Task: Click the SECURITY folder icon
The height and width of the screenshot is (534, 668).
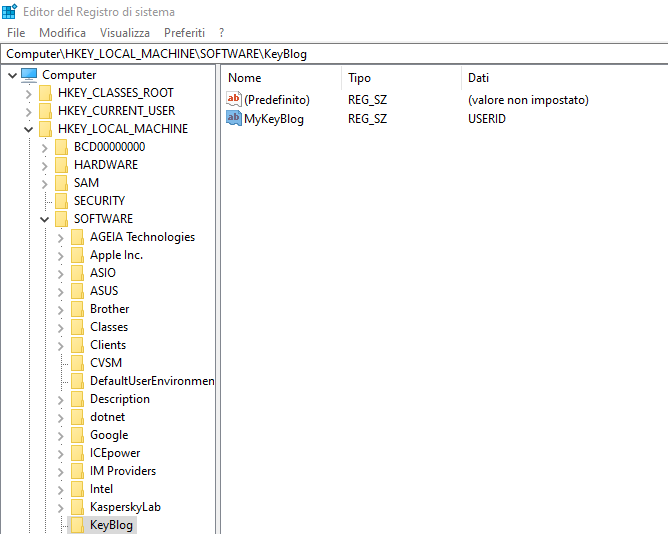Action: pos(61,201)
